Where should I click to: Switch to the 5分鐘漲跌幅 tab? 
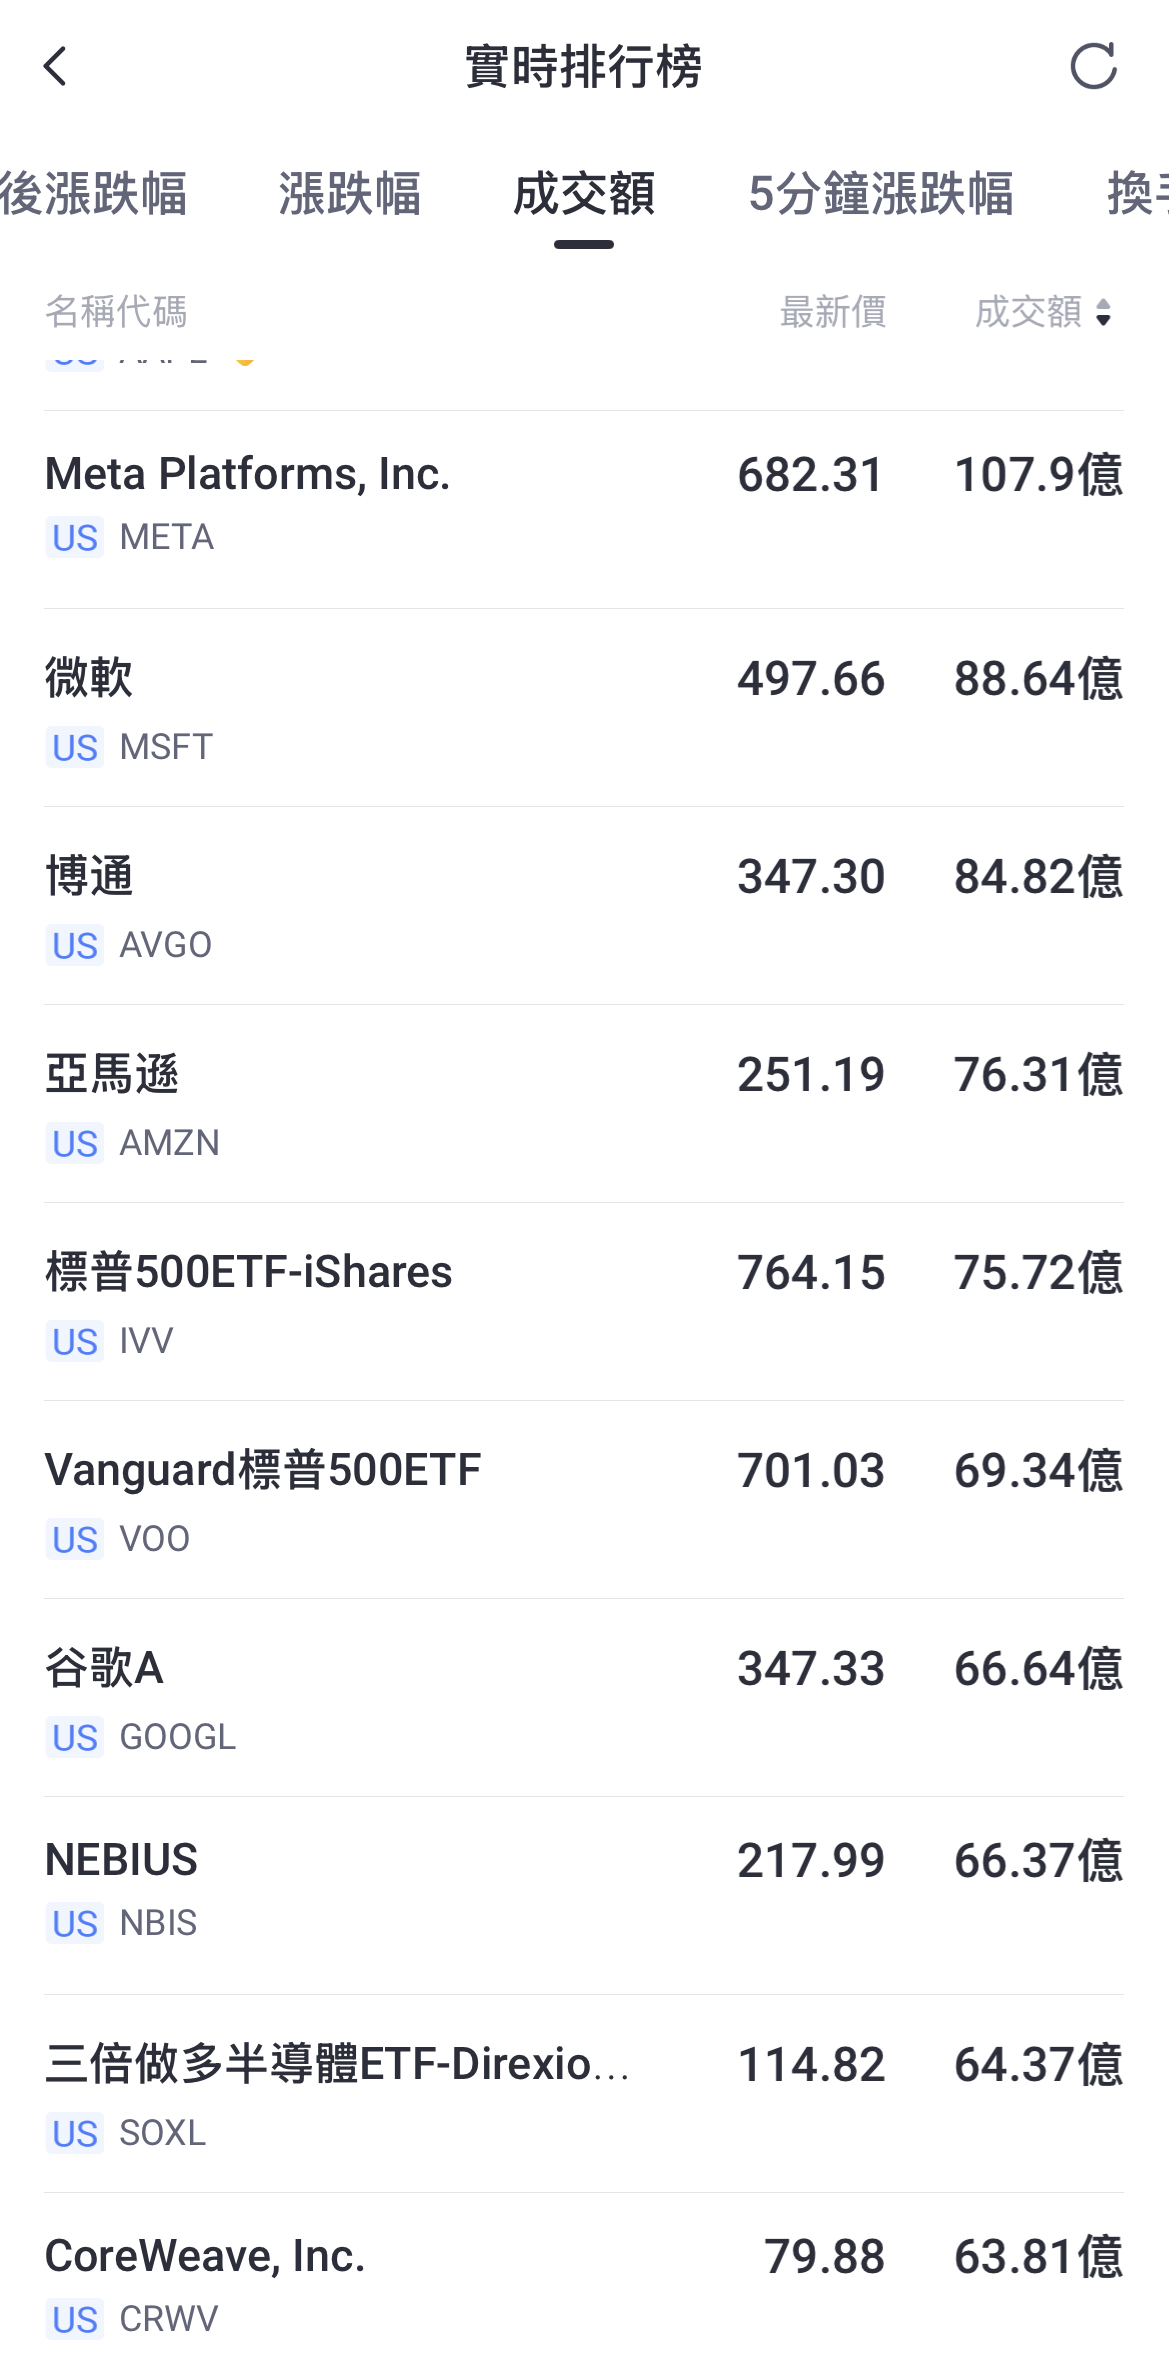pyautogui.click(x=881, y=193)
